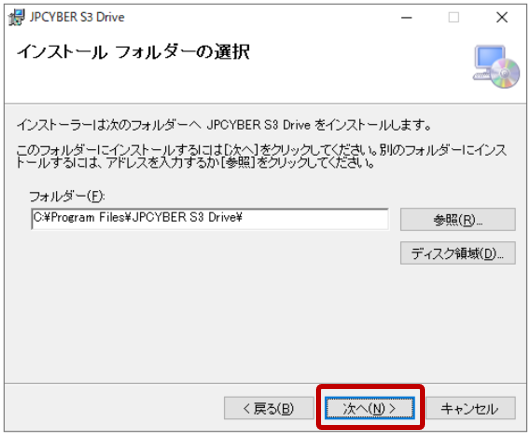Click the インストール フォルダーの選択 heading

133,53
